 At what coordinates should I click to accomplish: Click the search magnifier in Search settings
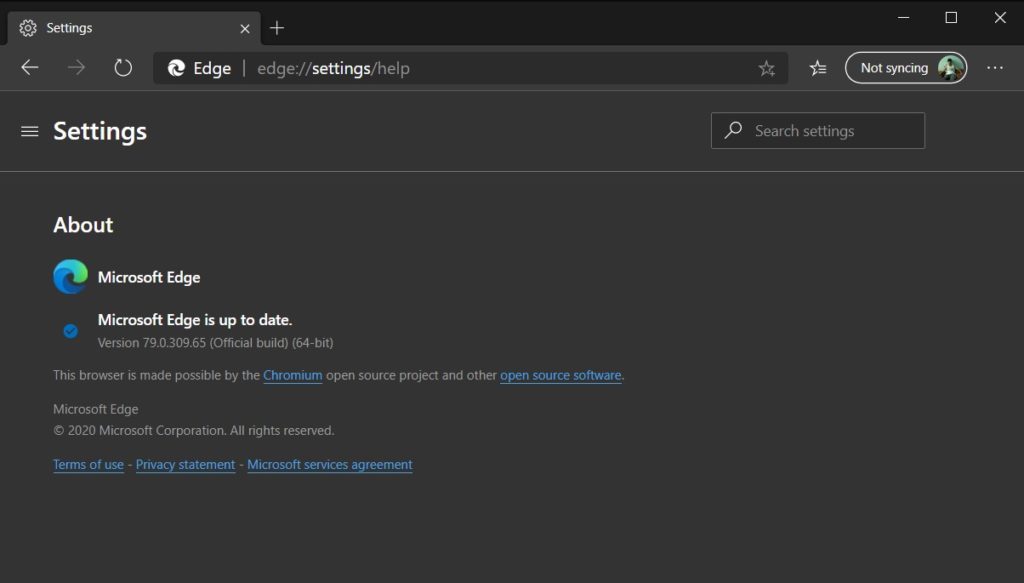pos(733,130)
